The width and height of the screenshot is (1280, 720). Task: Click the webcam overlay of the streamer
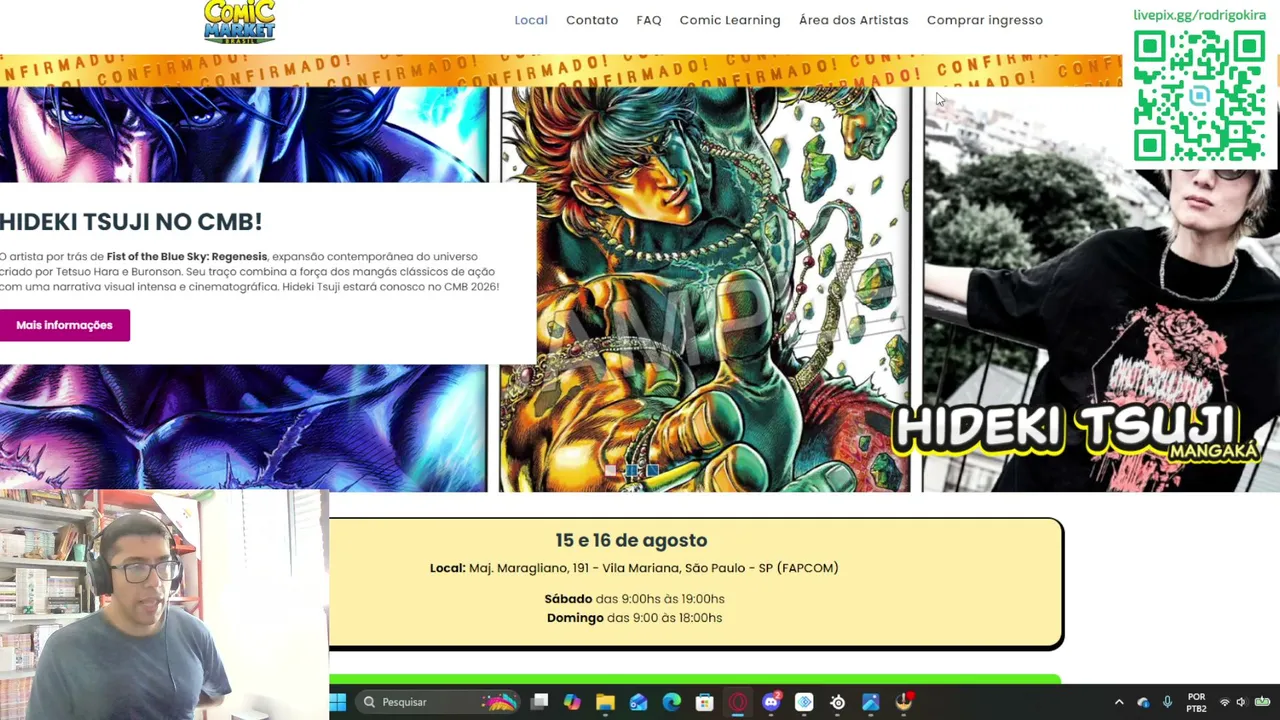pos(164,604)
